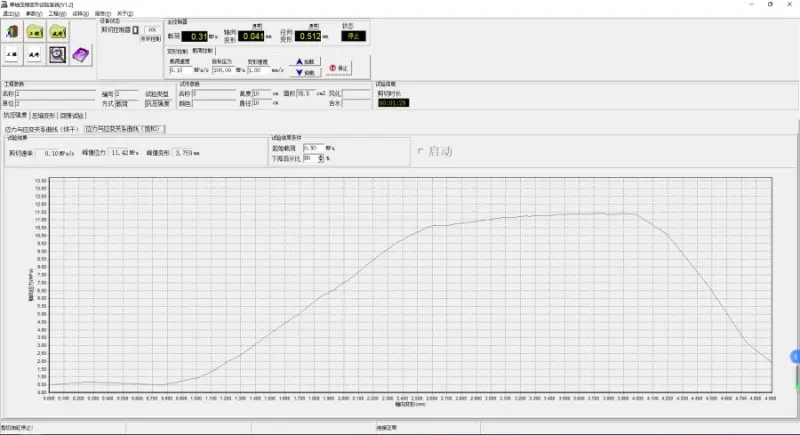Open the magnifier search/preview icon

(x=58, y=54)
